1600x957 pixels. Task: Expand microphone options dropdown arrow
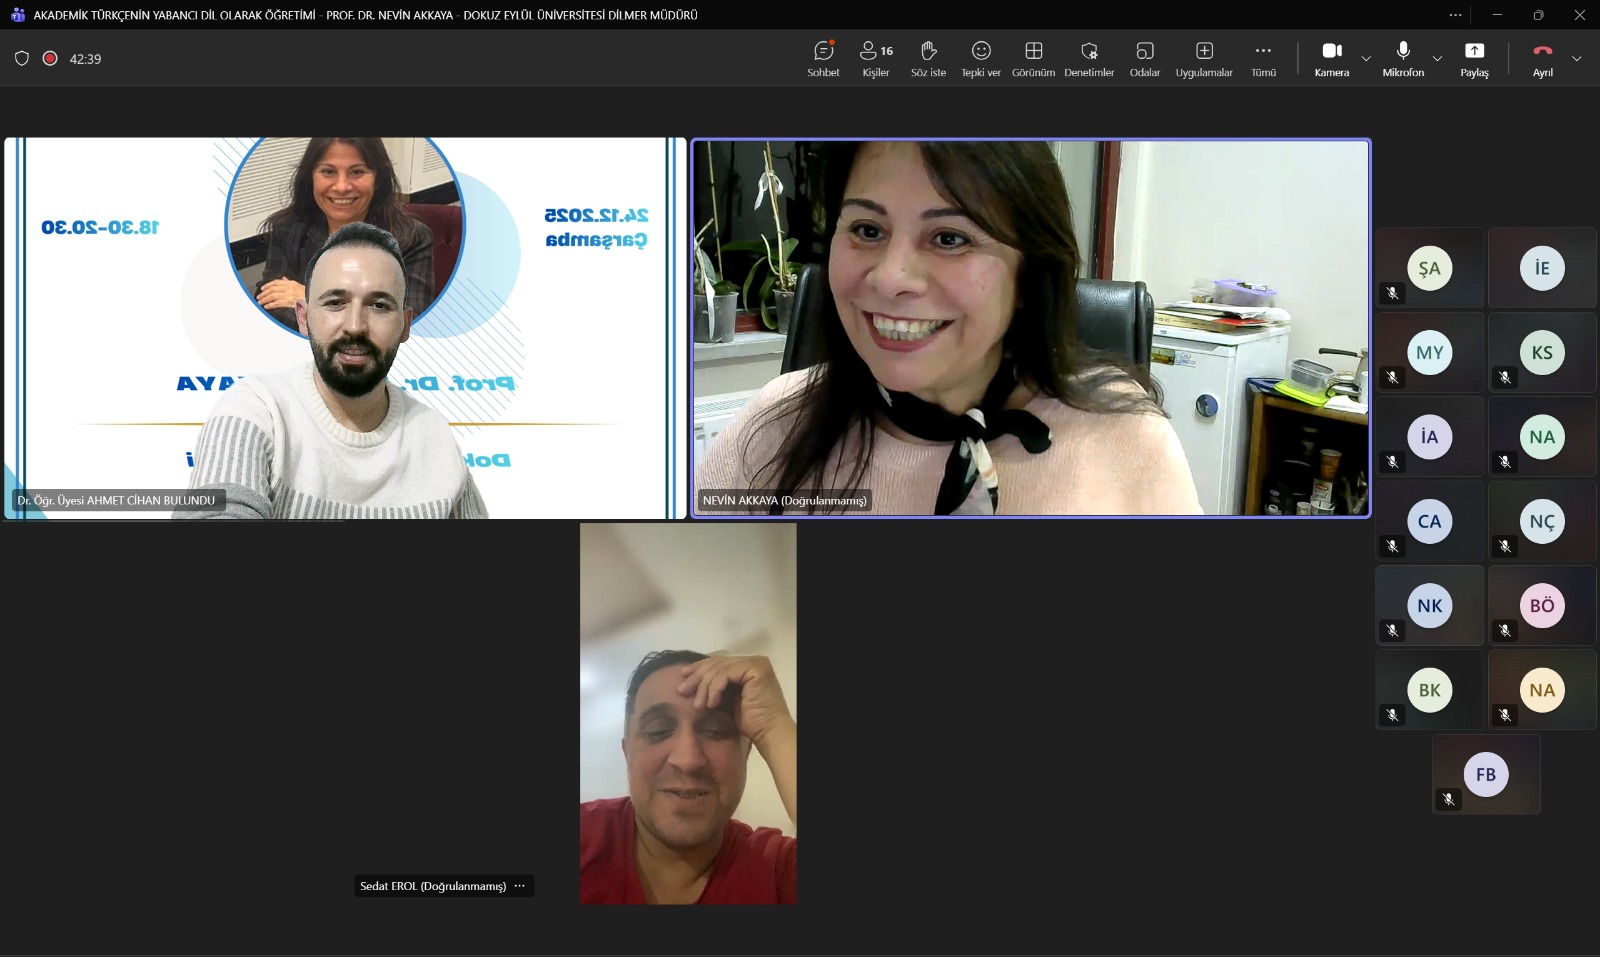(1437, 59)
